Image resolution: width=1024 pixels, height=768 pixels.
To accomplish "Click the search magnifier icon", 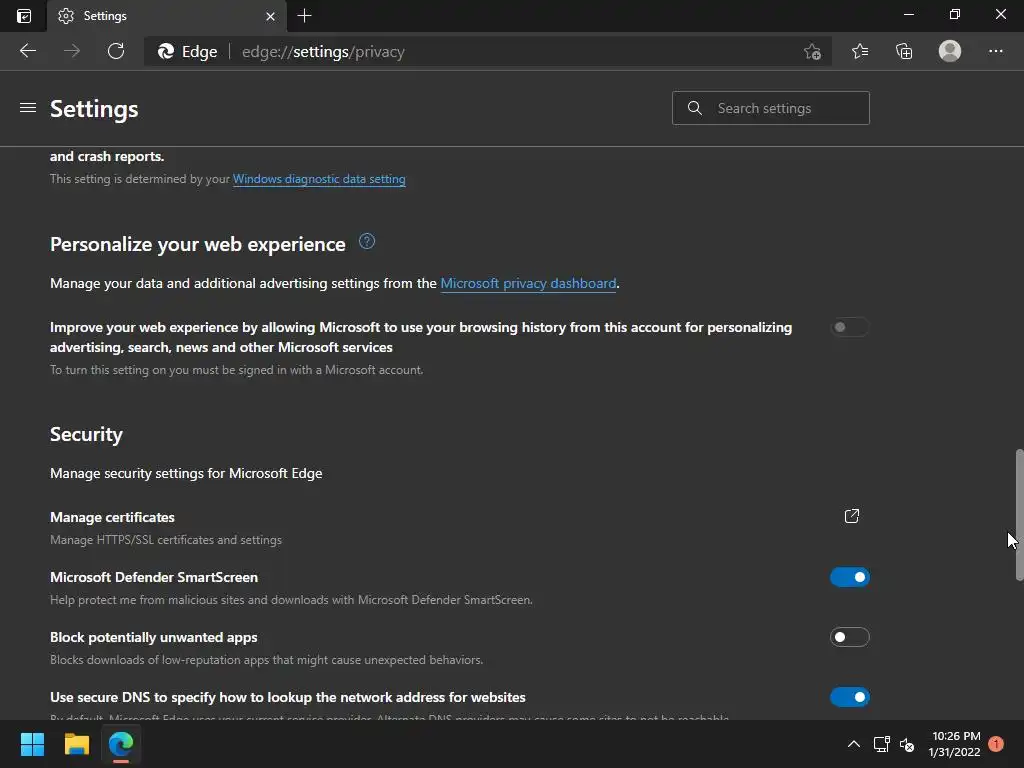I will tap(695, 108).
